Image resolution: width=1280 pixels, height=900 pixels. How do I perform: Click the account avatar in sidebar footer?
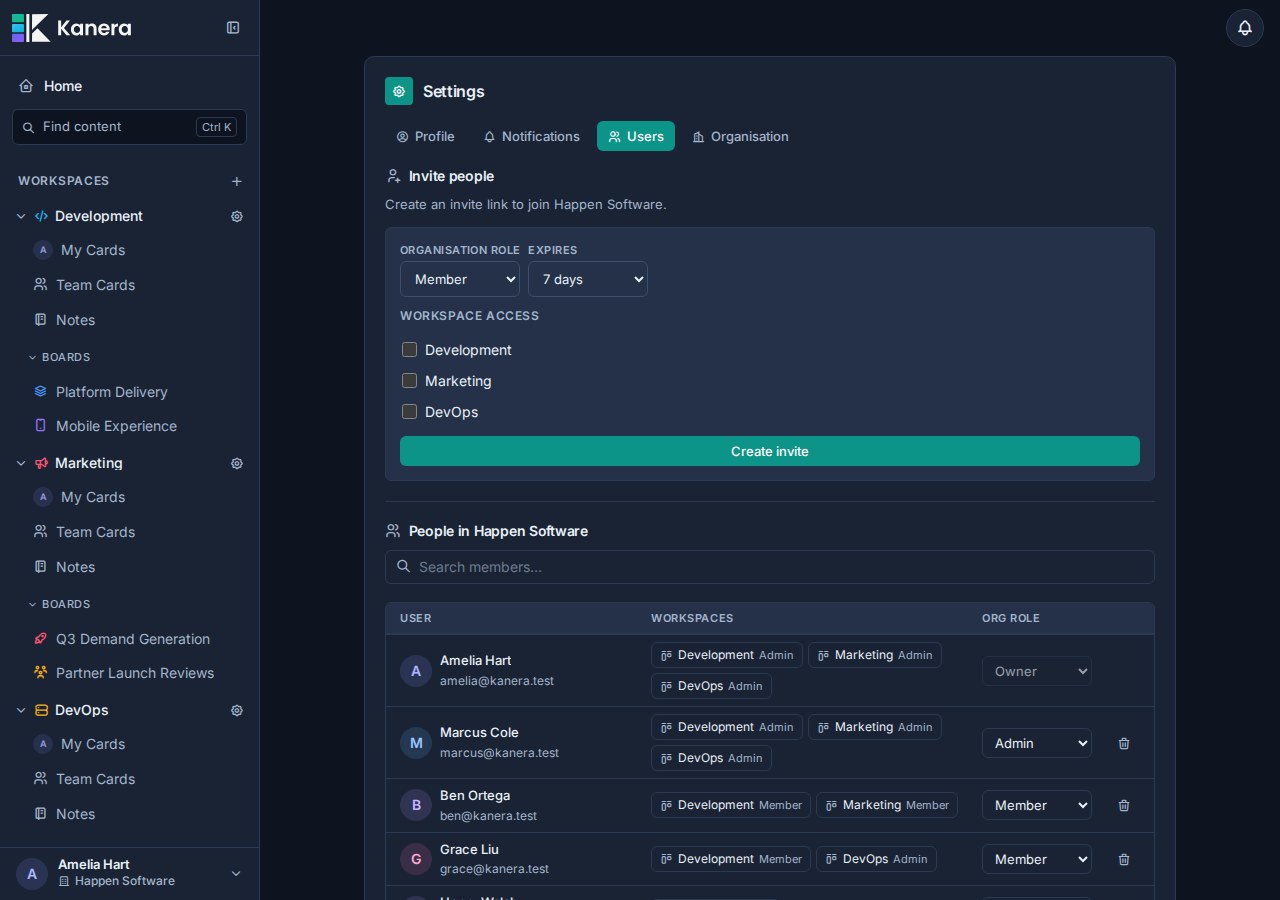tap(32, 873)
